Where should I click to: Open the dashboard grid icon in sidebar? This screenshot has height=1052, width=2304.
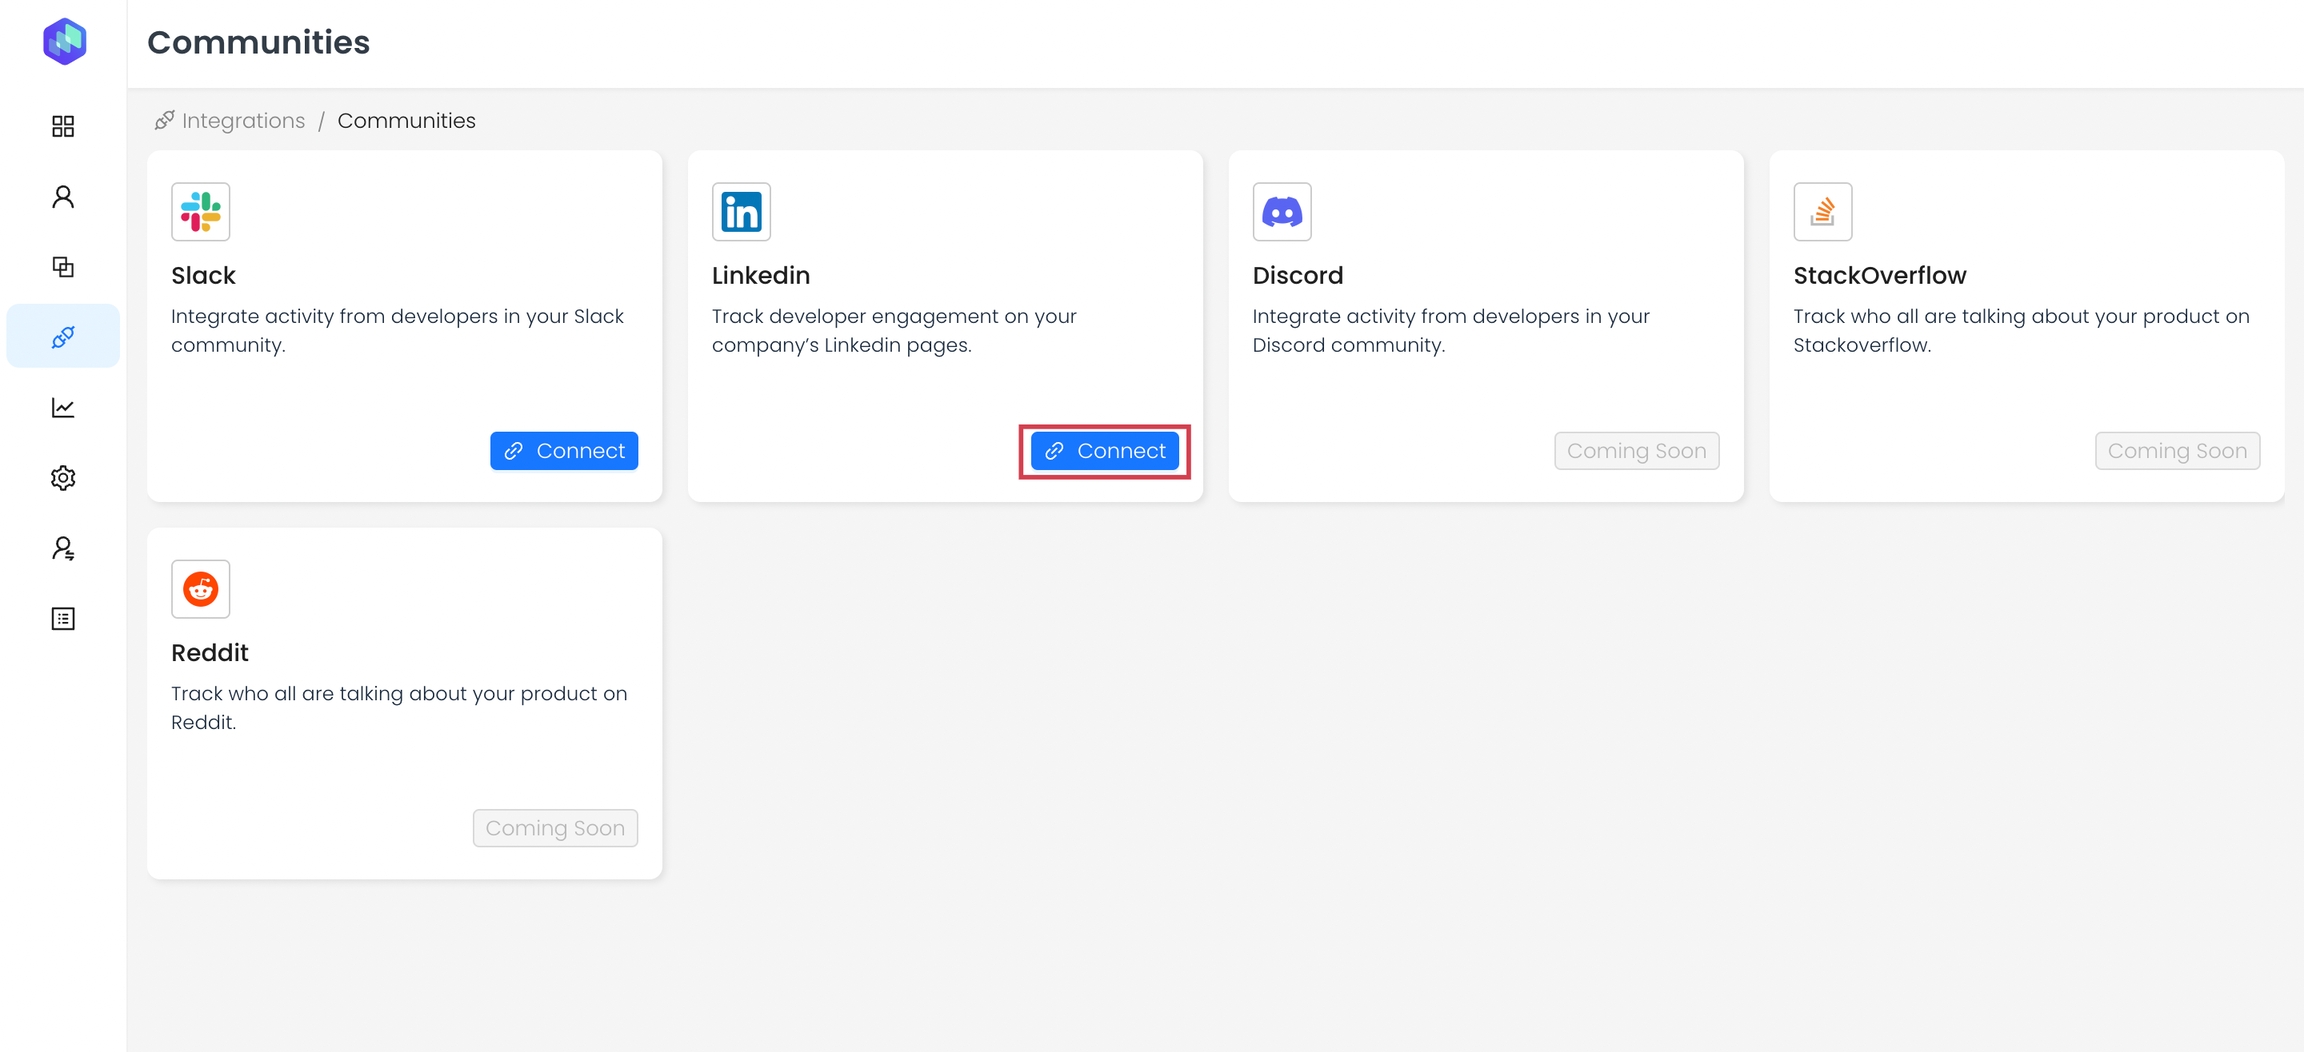tap(63, 126)
